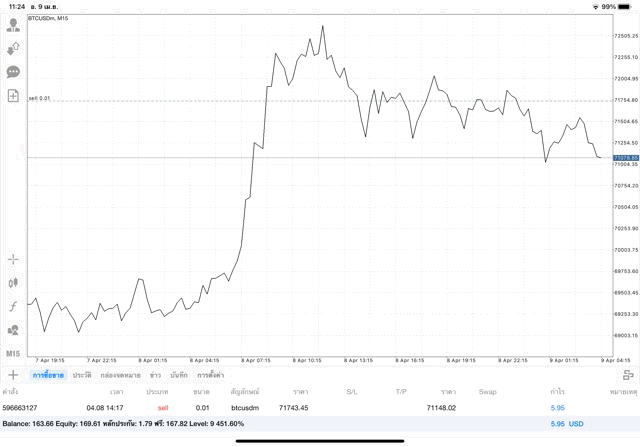
Task: Switch to the กล่องจดหมาย (Mailbox) tab
Action: (120, 375)
